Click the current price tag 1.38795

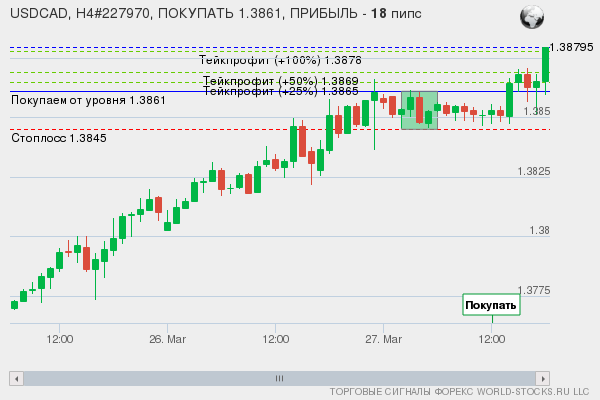click(x=571, y=47)
